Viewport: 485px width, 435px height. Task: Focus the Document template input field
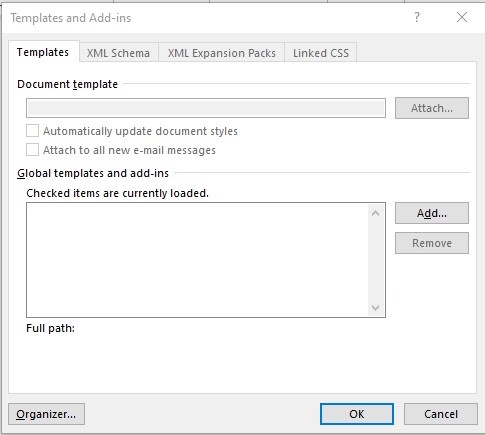206,108
